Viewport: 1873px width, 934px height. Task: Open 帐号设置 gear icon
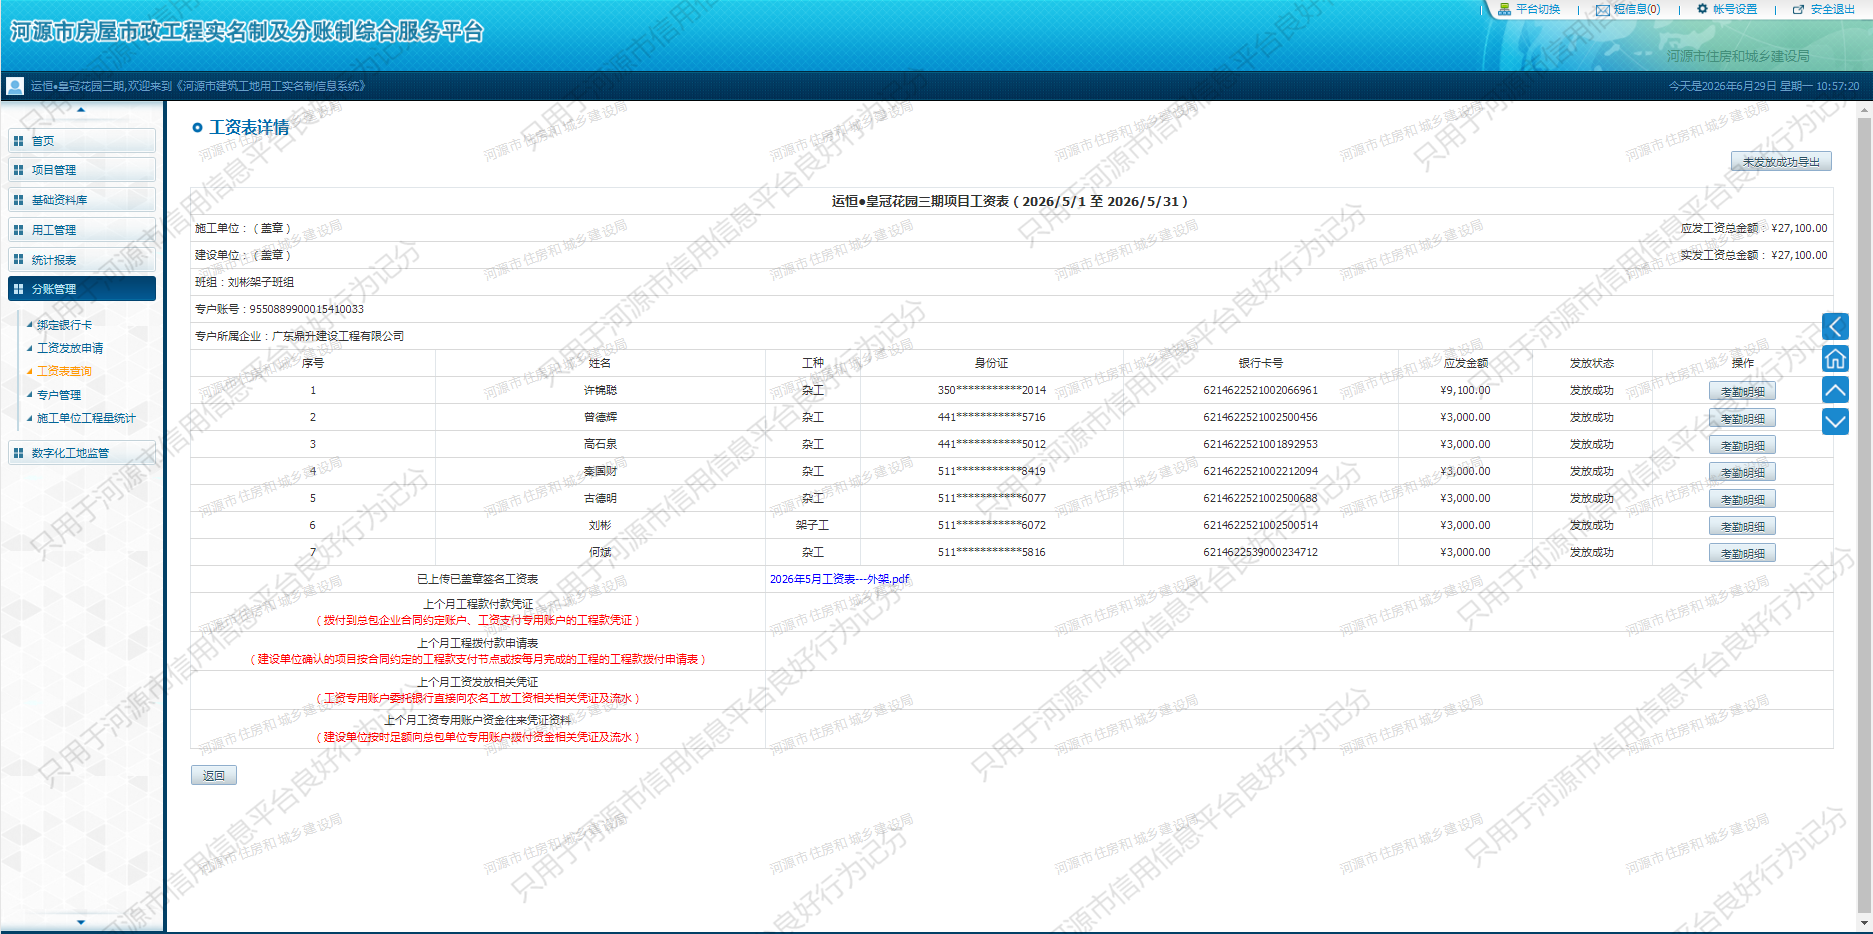tap(1702, 9)
